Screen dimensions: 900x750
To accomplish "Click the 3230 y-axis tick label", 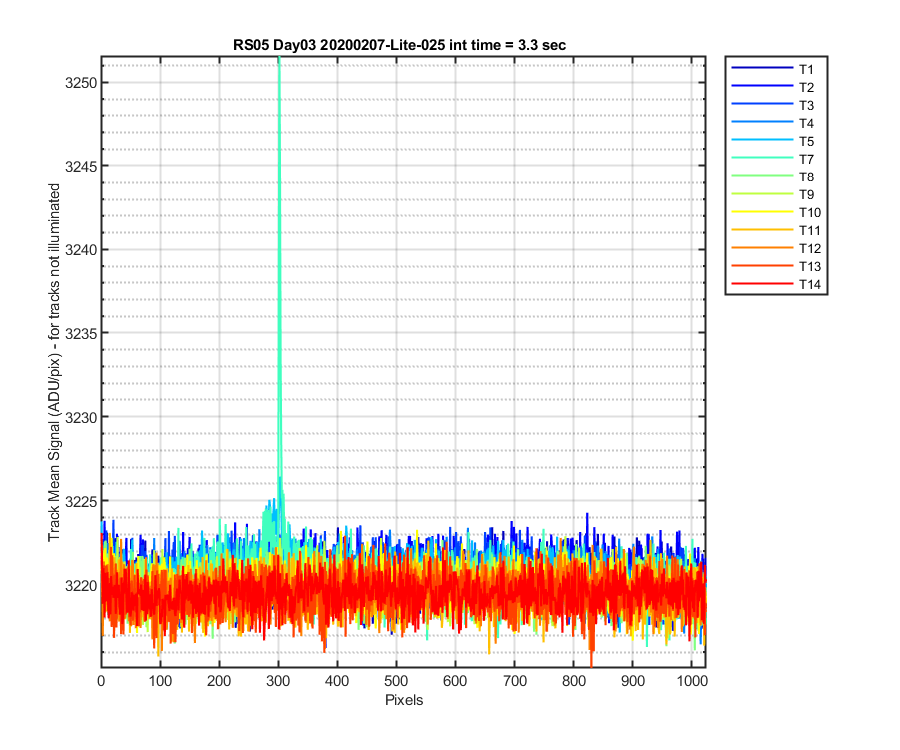I will [x=81, y=417].
